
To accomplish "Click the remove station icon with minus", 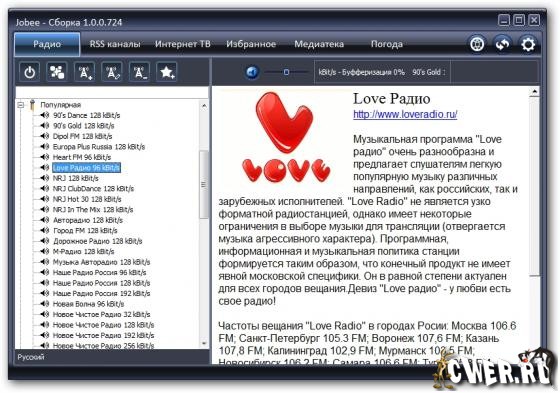I will click(x=140, y=72).
